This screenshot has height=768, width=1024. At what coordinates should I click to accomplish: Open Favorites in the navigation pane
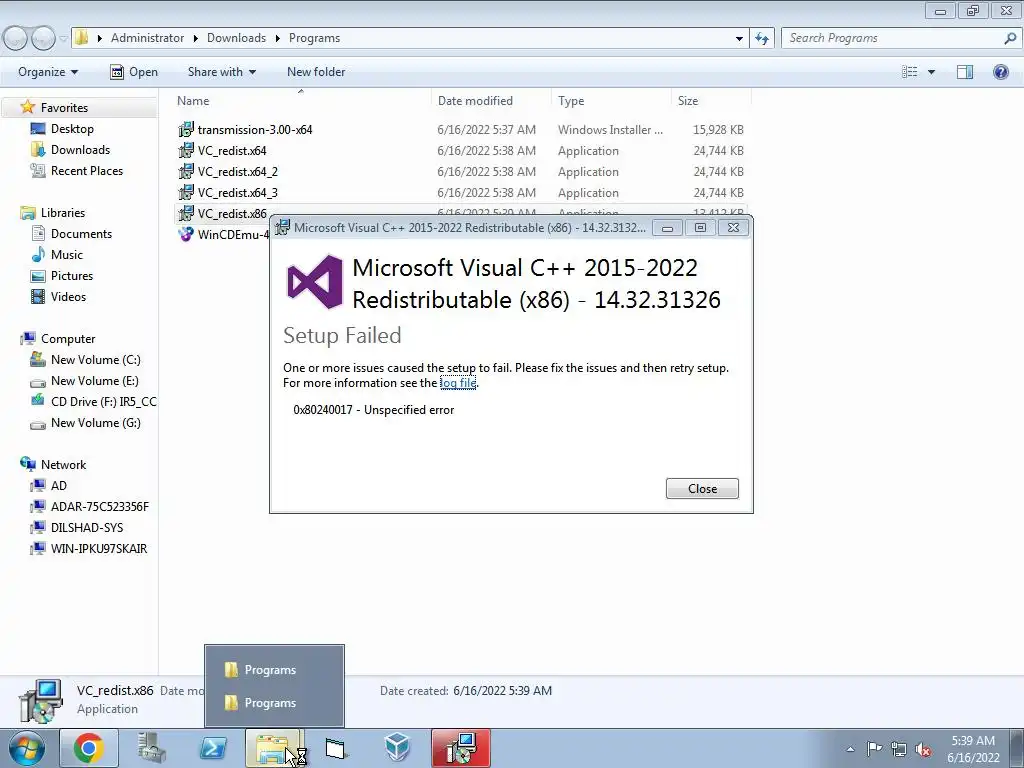click(63, 107)
